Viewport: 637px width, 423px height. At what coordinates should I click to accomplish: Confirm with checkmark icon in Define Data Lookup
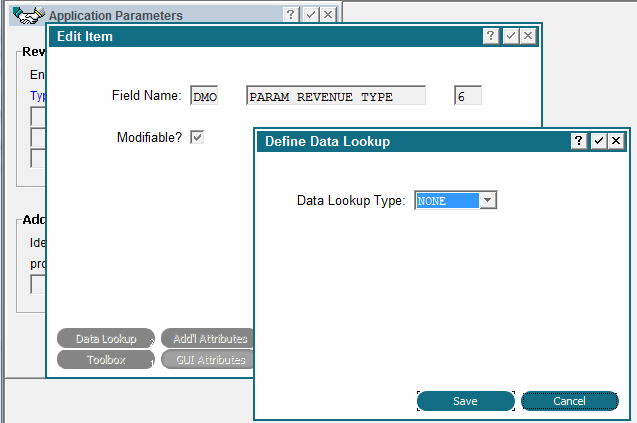(598, 141)
